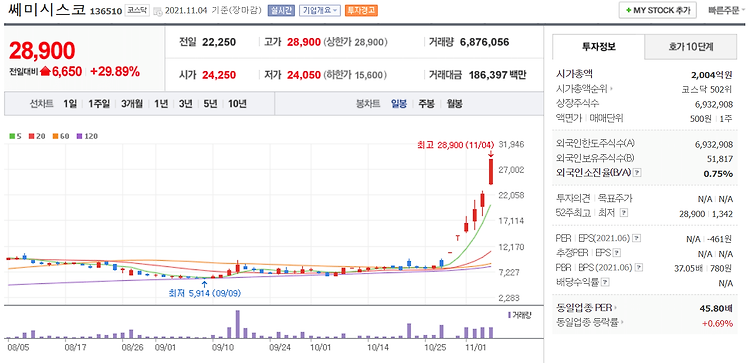Click help icon next to 추정PER EPS
The width and height of the screenshot is (750, 363).
point(617,253)
